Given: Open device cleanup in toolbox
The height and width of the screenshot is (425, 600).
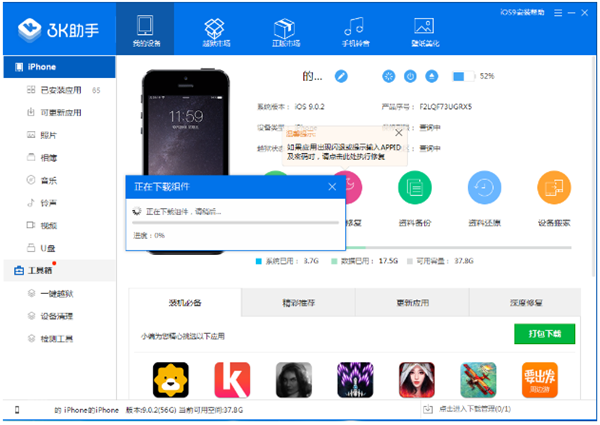Looking at the screenshot, I should 59,316.
